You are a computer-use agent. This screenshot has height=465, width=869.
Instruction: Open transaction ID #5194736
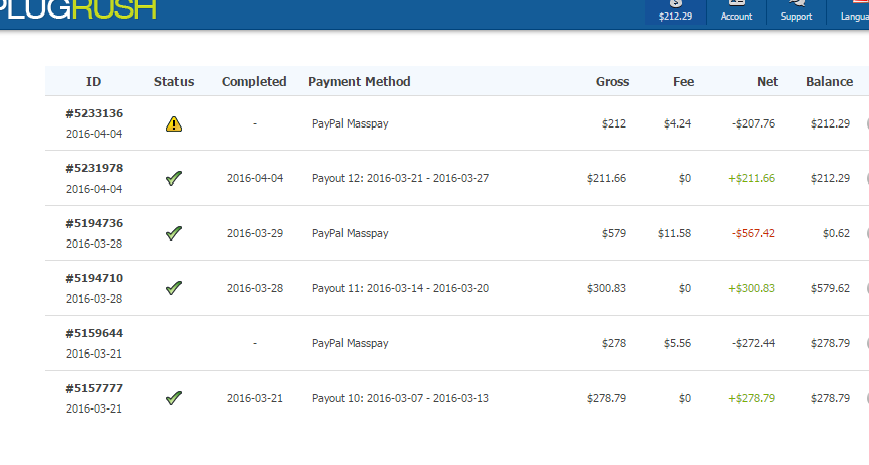tap(94, 223)
